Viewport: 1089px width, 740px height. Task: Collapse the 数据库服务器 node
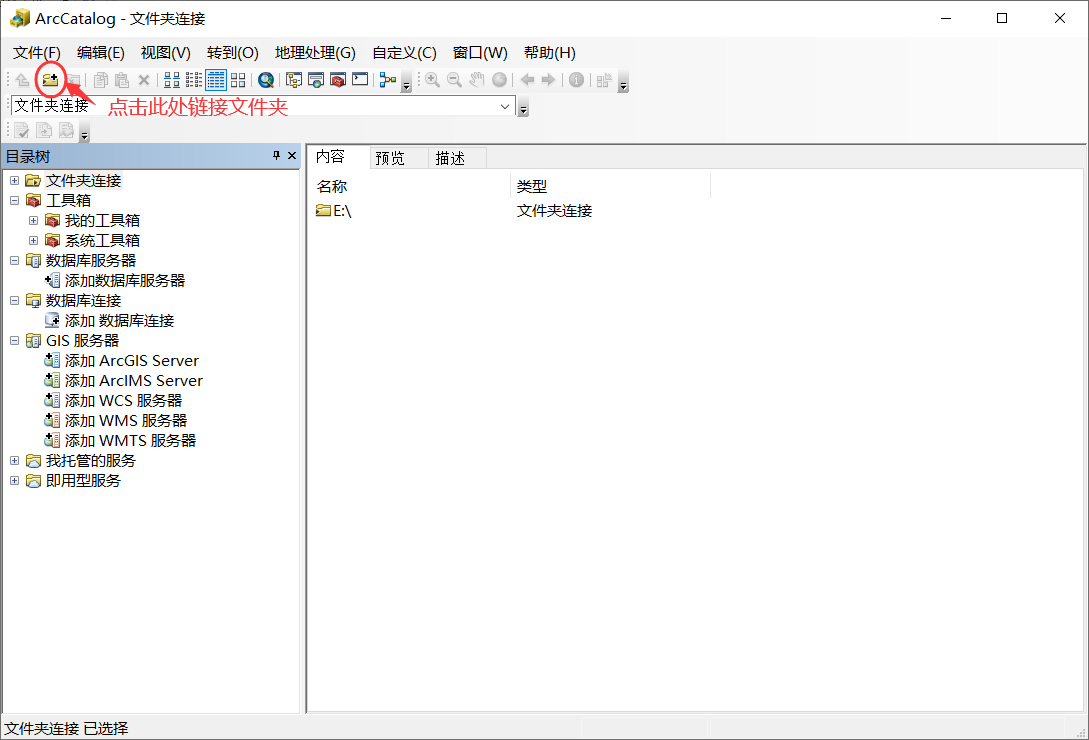(15, 261)
